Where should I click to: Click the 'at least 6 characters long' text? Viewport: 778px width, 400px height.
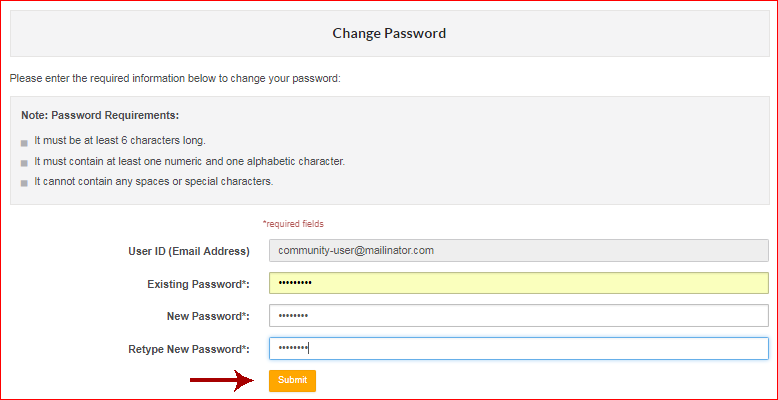coord(120,140)
